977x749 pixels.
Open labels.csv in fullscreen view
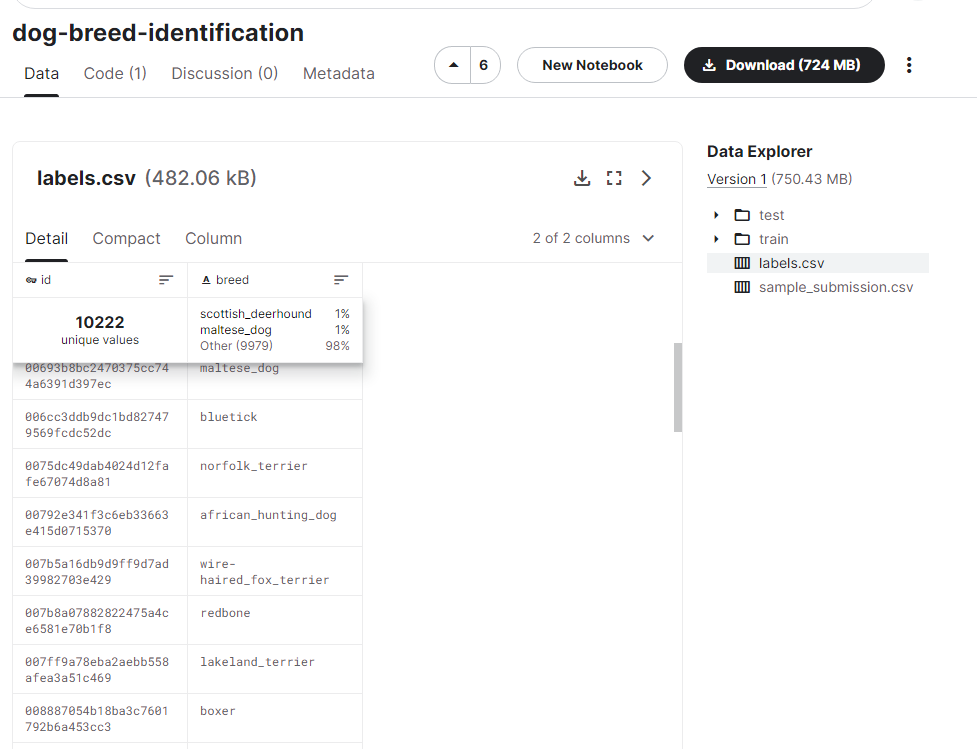click(x=614, y=178)
